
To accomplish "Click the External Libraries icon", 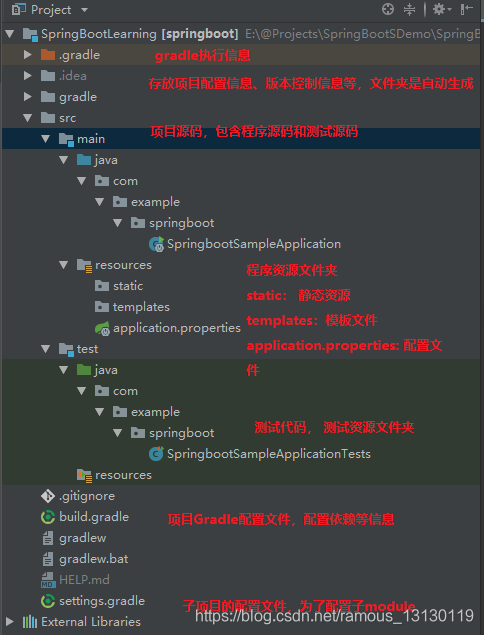I will click(x=30, y=622).
